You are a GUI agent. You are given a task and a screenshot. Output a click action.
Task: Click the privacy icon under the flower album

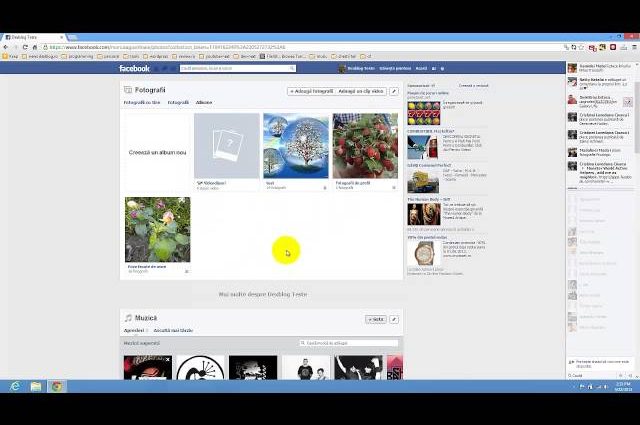(x=187, y=271)
